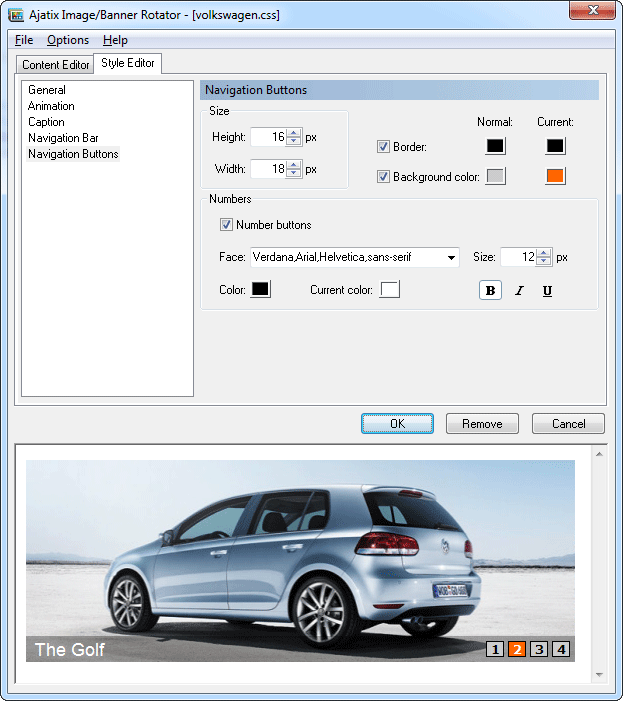The width and height of the screenshot is (623, 701).
Task: Click the Cancel button
Action: (568, 423)
